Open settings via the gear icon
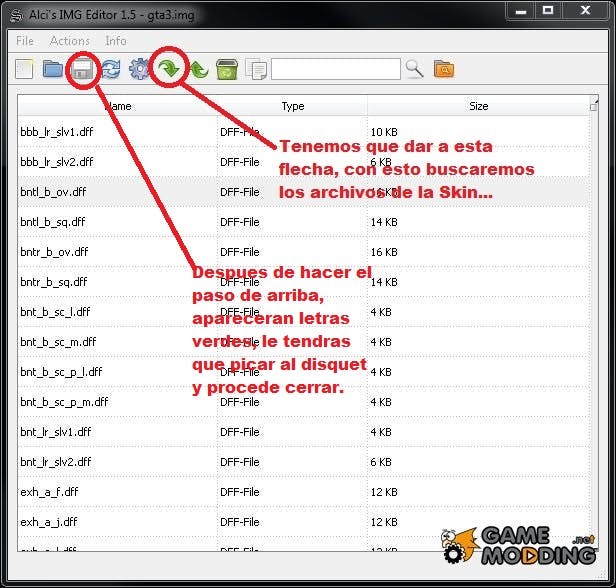Image resolution: width=616 pixels, height=588 pixels. [140, 69]
